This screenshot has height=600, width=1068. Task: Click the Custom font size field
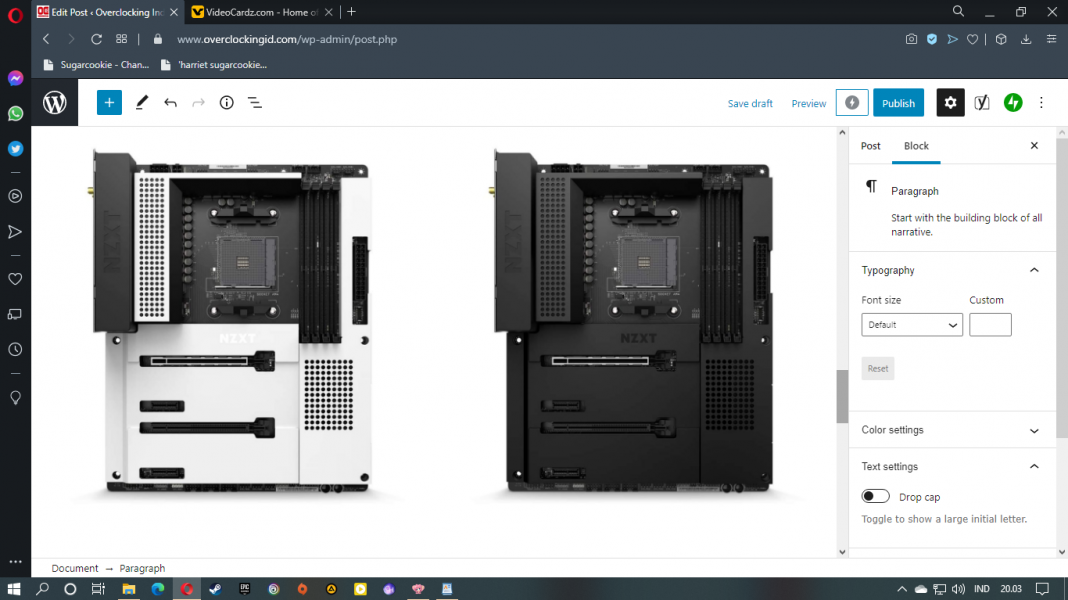tap(990, 325)
